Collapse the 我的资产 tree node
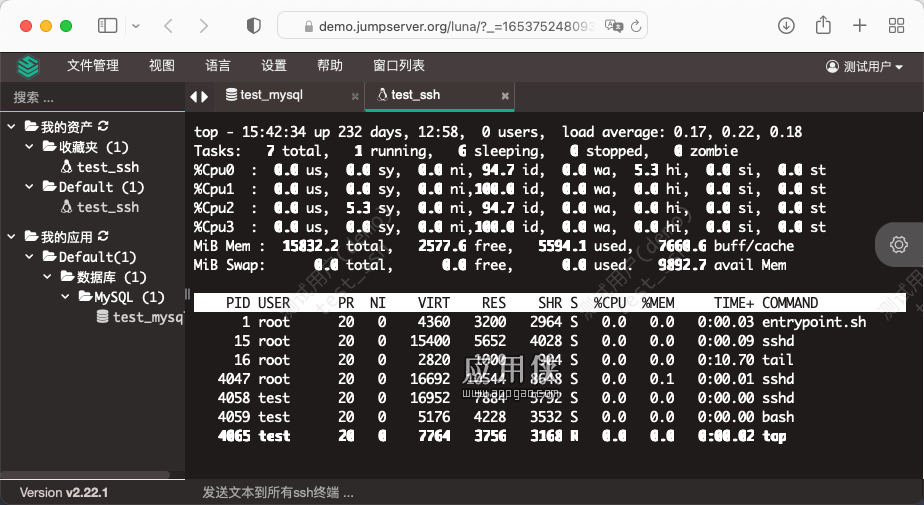Screen dimensions: 924x505 (x=11, y=127)
